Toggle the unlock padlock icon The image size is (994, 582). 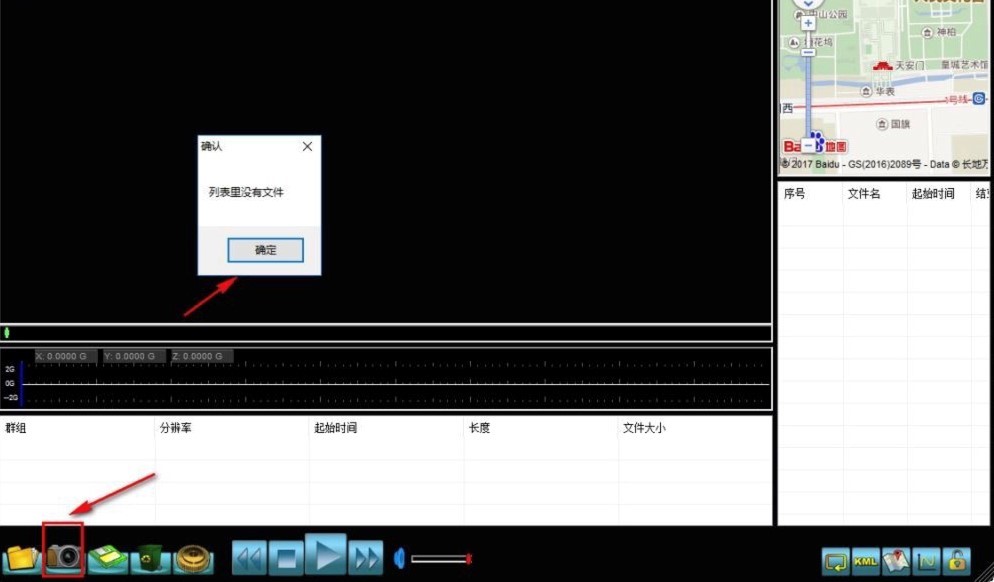[x=957, y=560]
